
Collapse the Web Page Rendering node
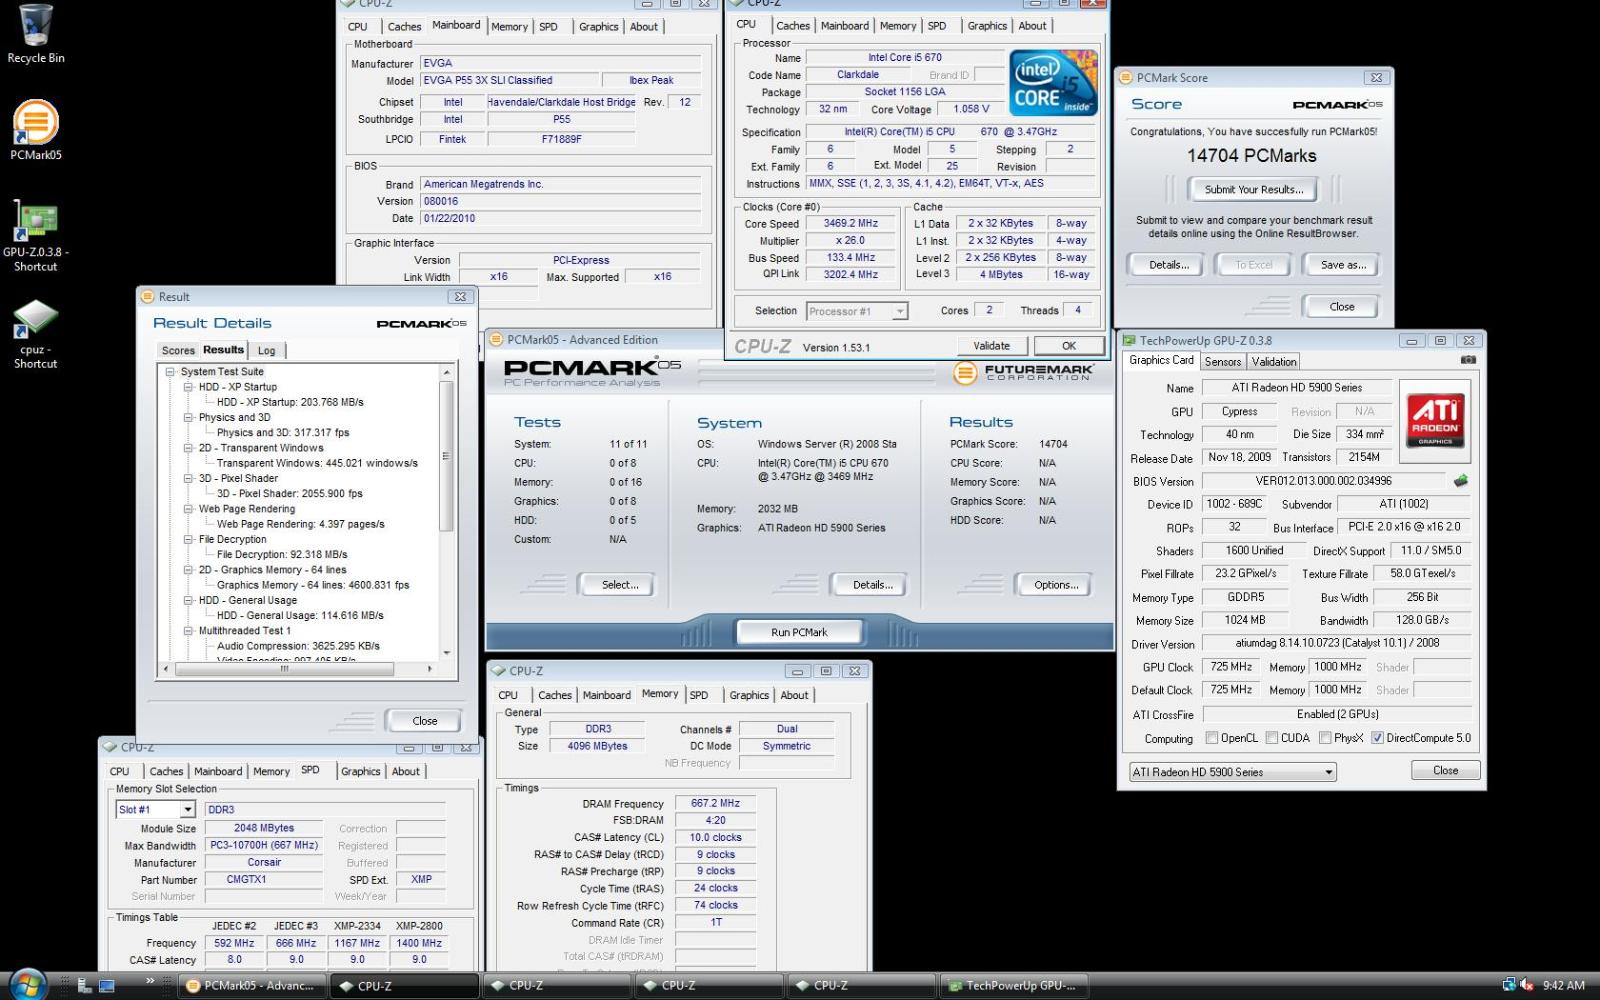pyautogui.click(x=188, y=509)
